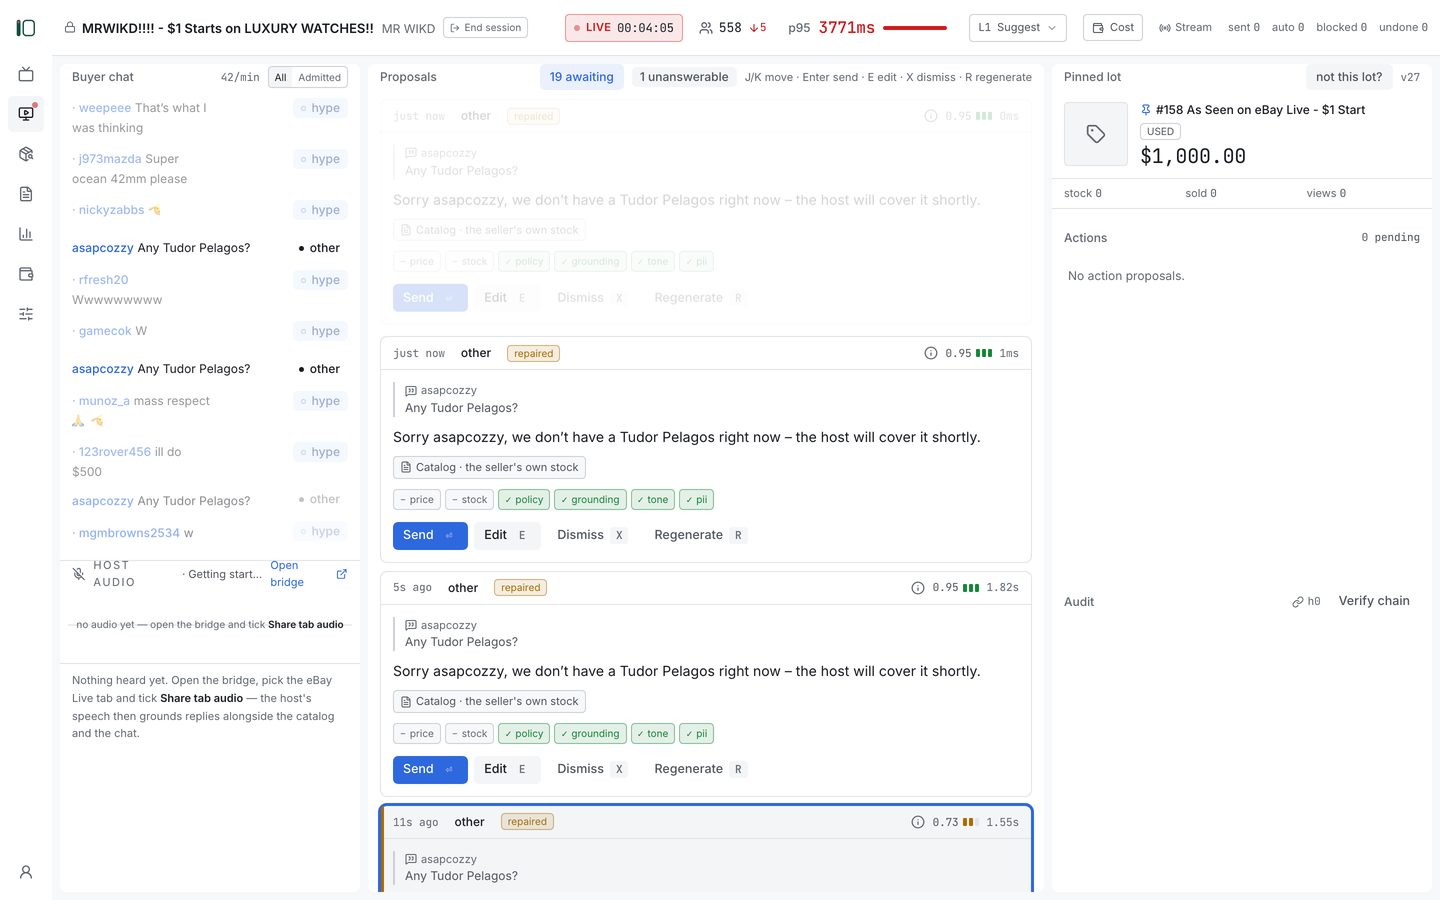Click the app logo in the top-left corner
Image resolution: width=1440 pixels, height=900 pixels.
[x=26, y=28]
